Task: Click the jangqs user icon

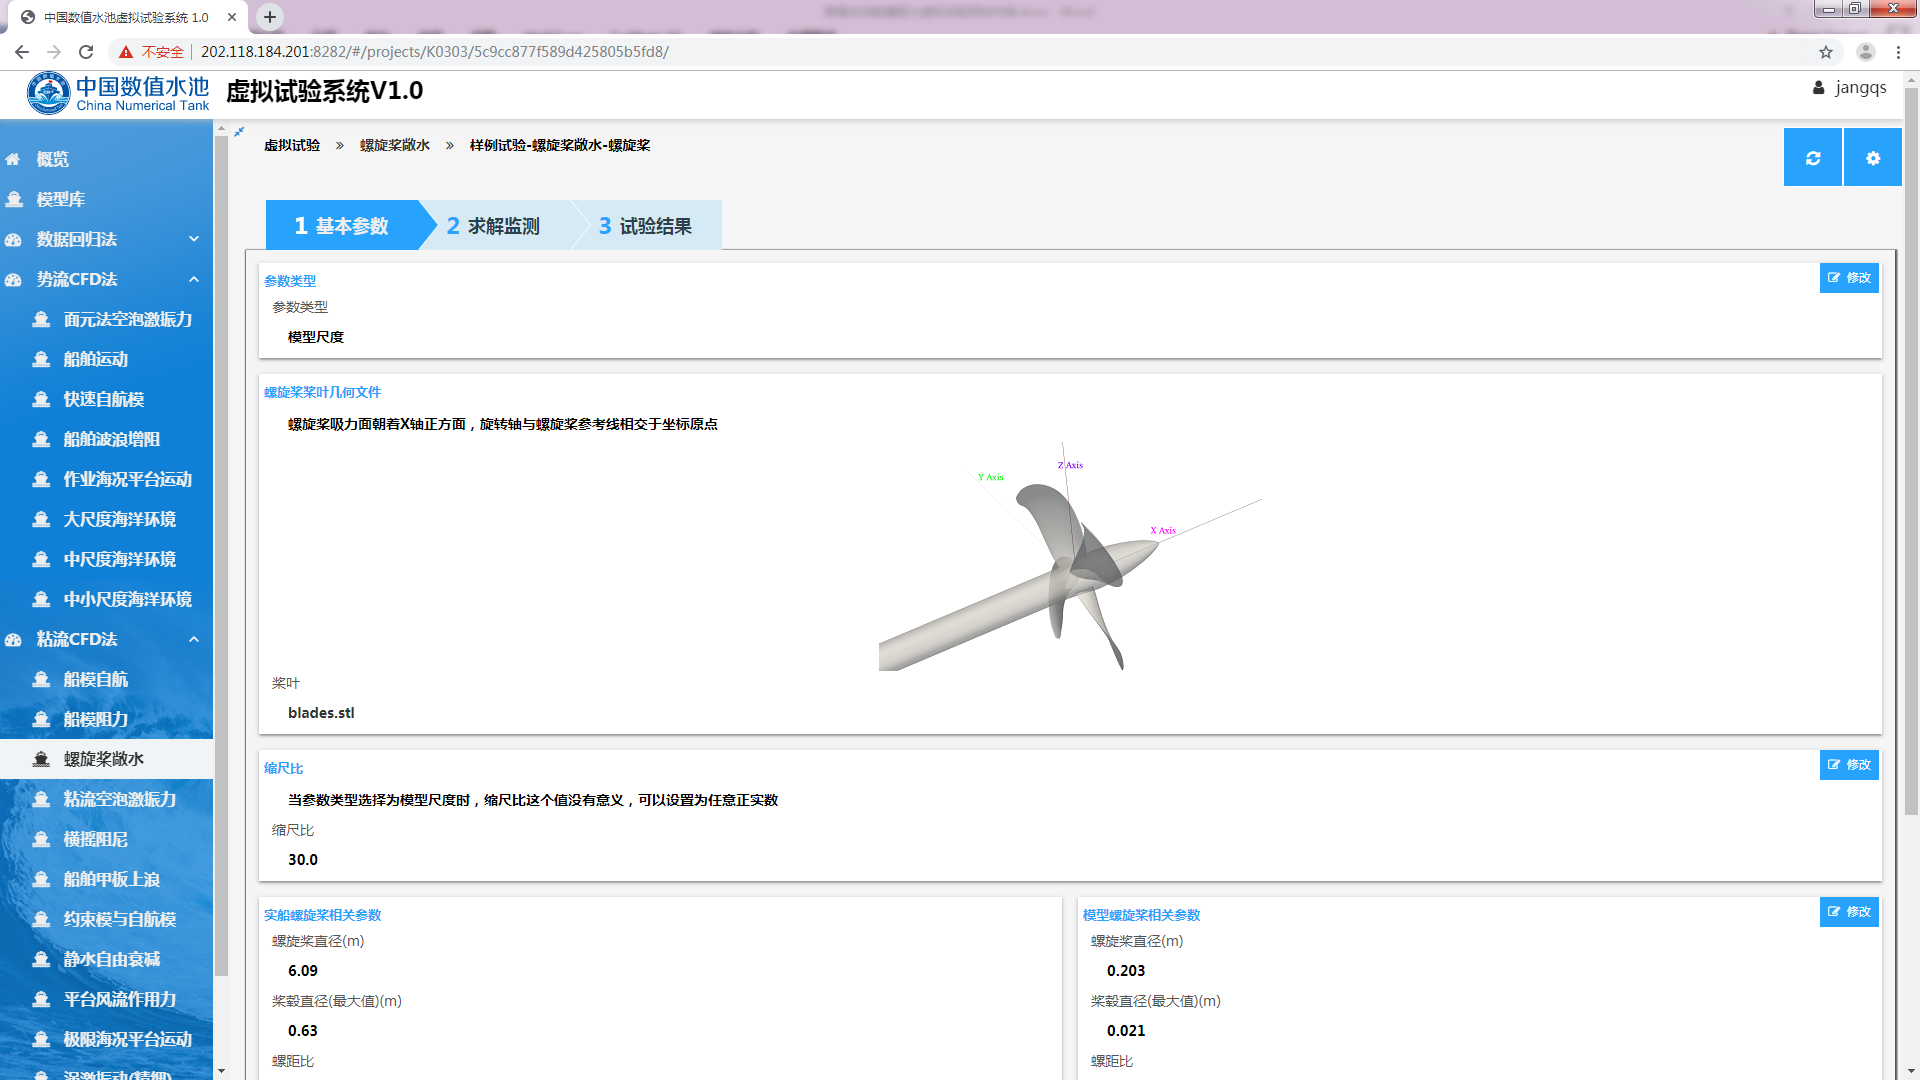Action: coord(1818,88)
